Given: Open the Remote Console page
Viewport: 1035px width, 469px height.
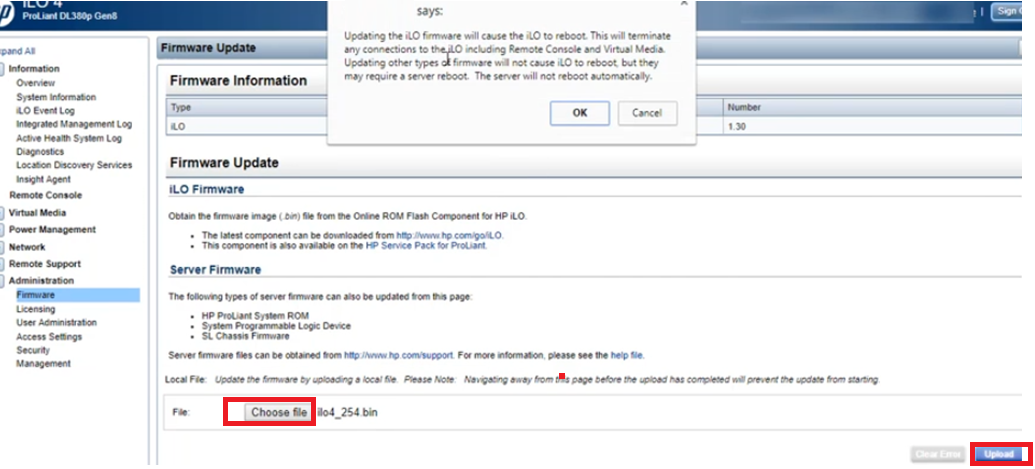Looking at the screenshot, I should tap(46, 195).
